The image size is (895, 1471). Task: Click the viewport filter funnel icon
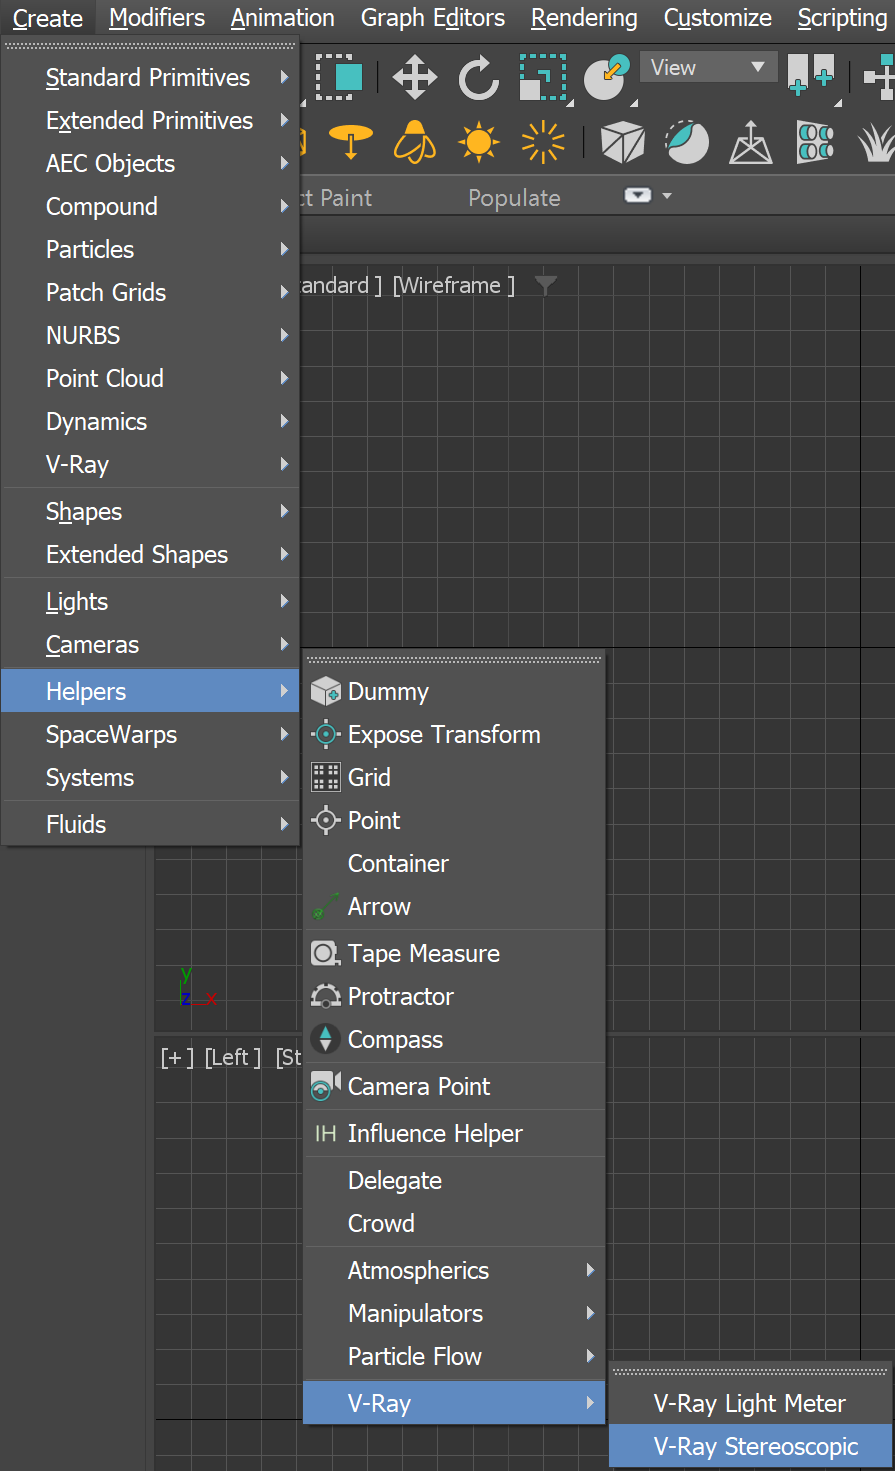545,285
